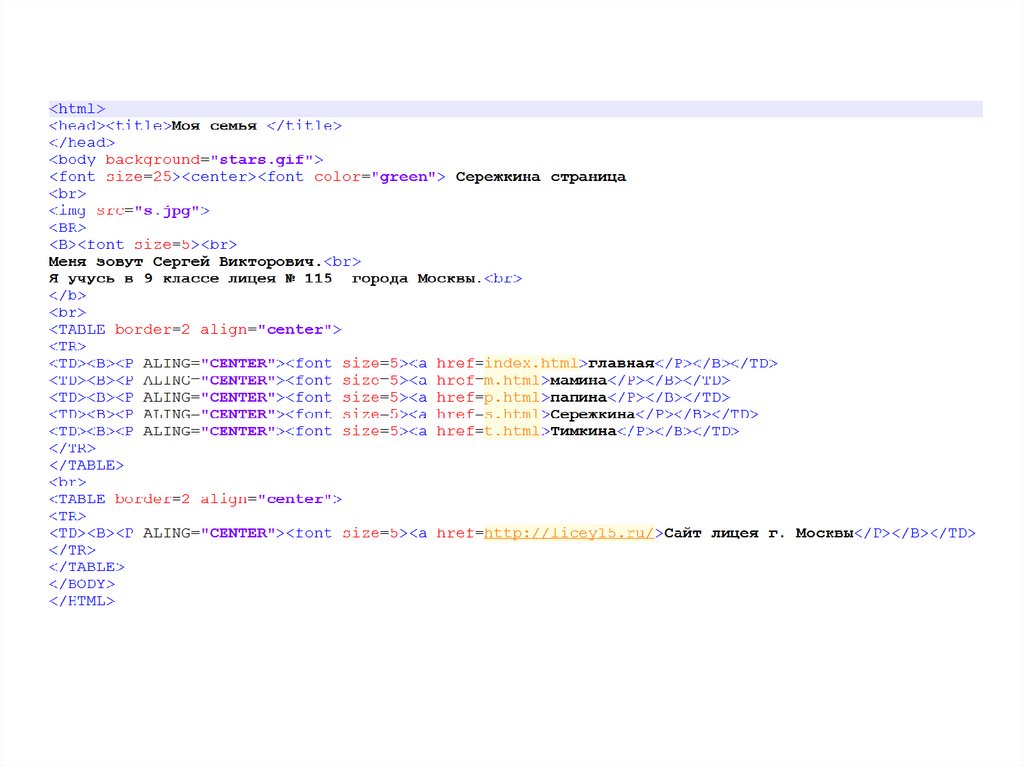Click the word "Тимкина" in the code

coord(582,431)
